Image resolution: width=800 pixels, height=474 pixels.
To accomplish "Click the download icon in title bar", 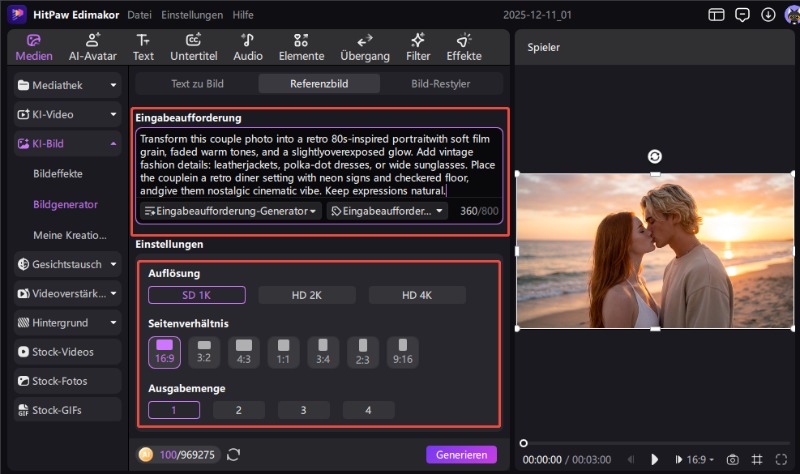I will tap(768, 15).
